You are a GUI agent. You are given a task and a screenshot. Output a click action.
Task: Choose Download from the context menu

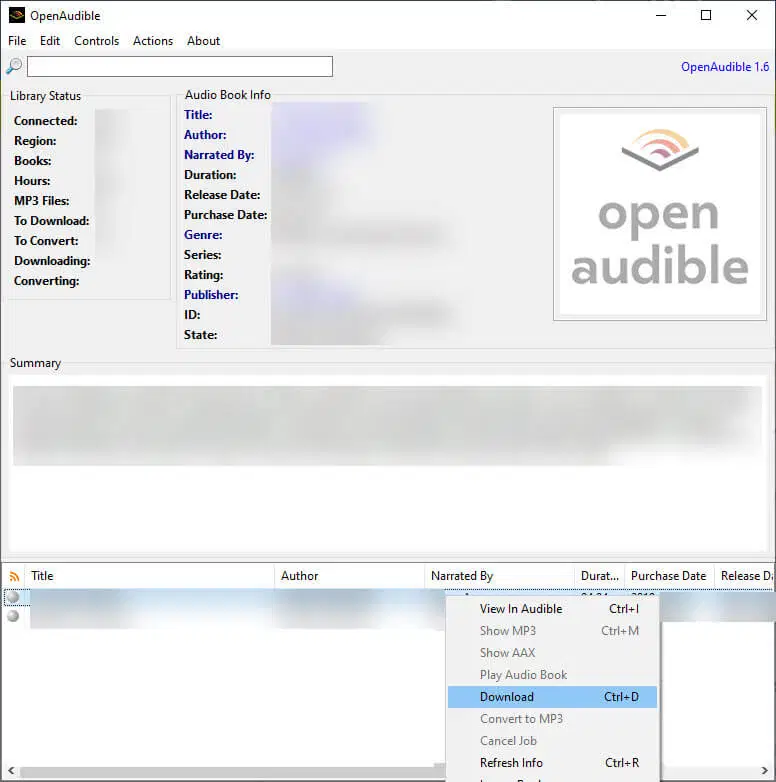507,697
